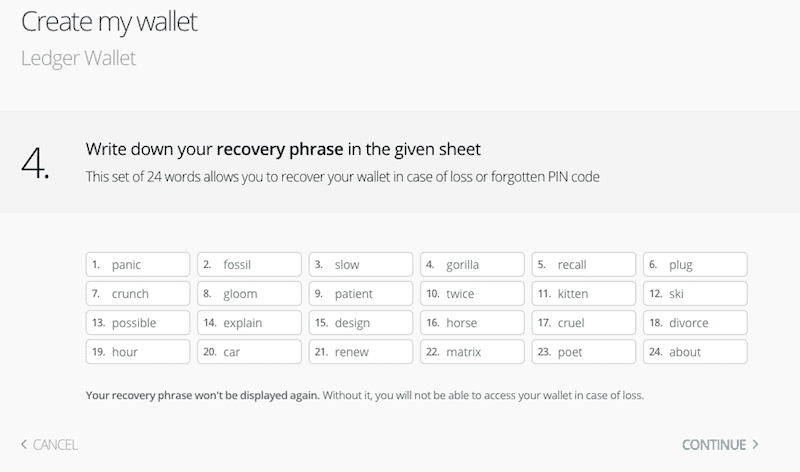Click word 5 field "recall"

pyautogui.click(x=583, y=265)
